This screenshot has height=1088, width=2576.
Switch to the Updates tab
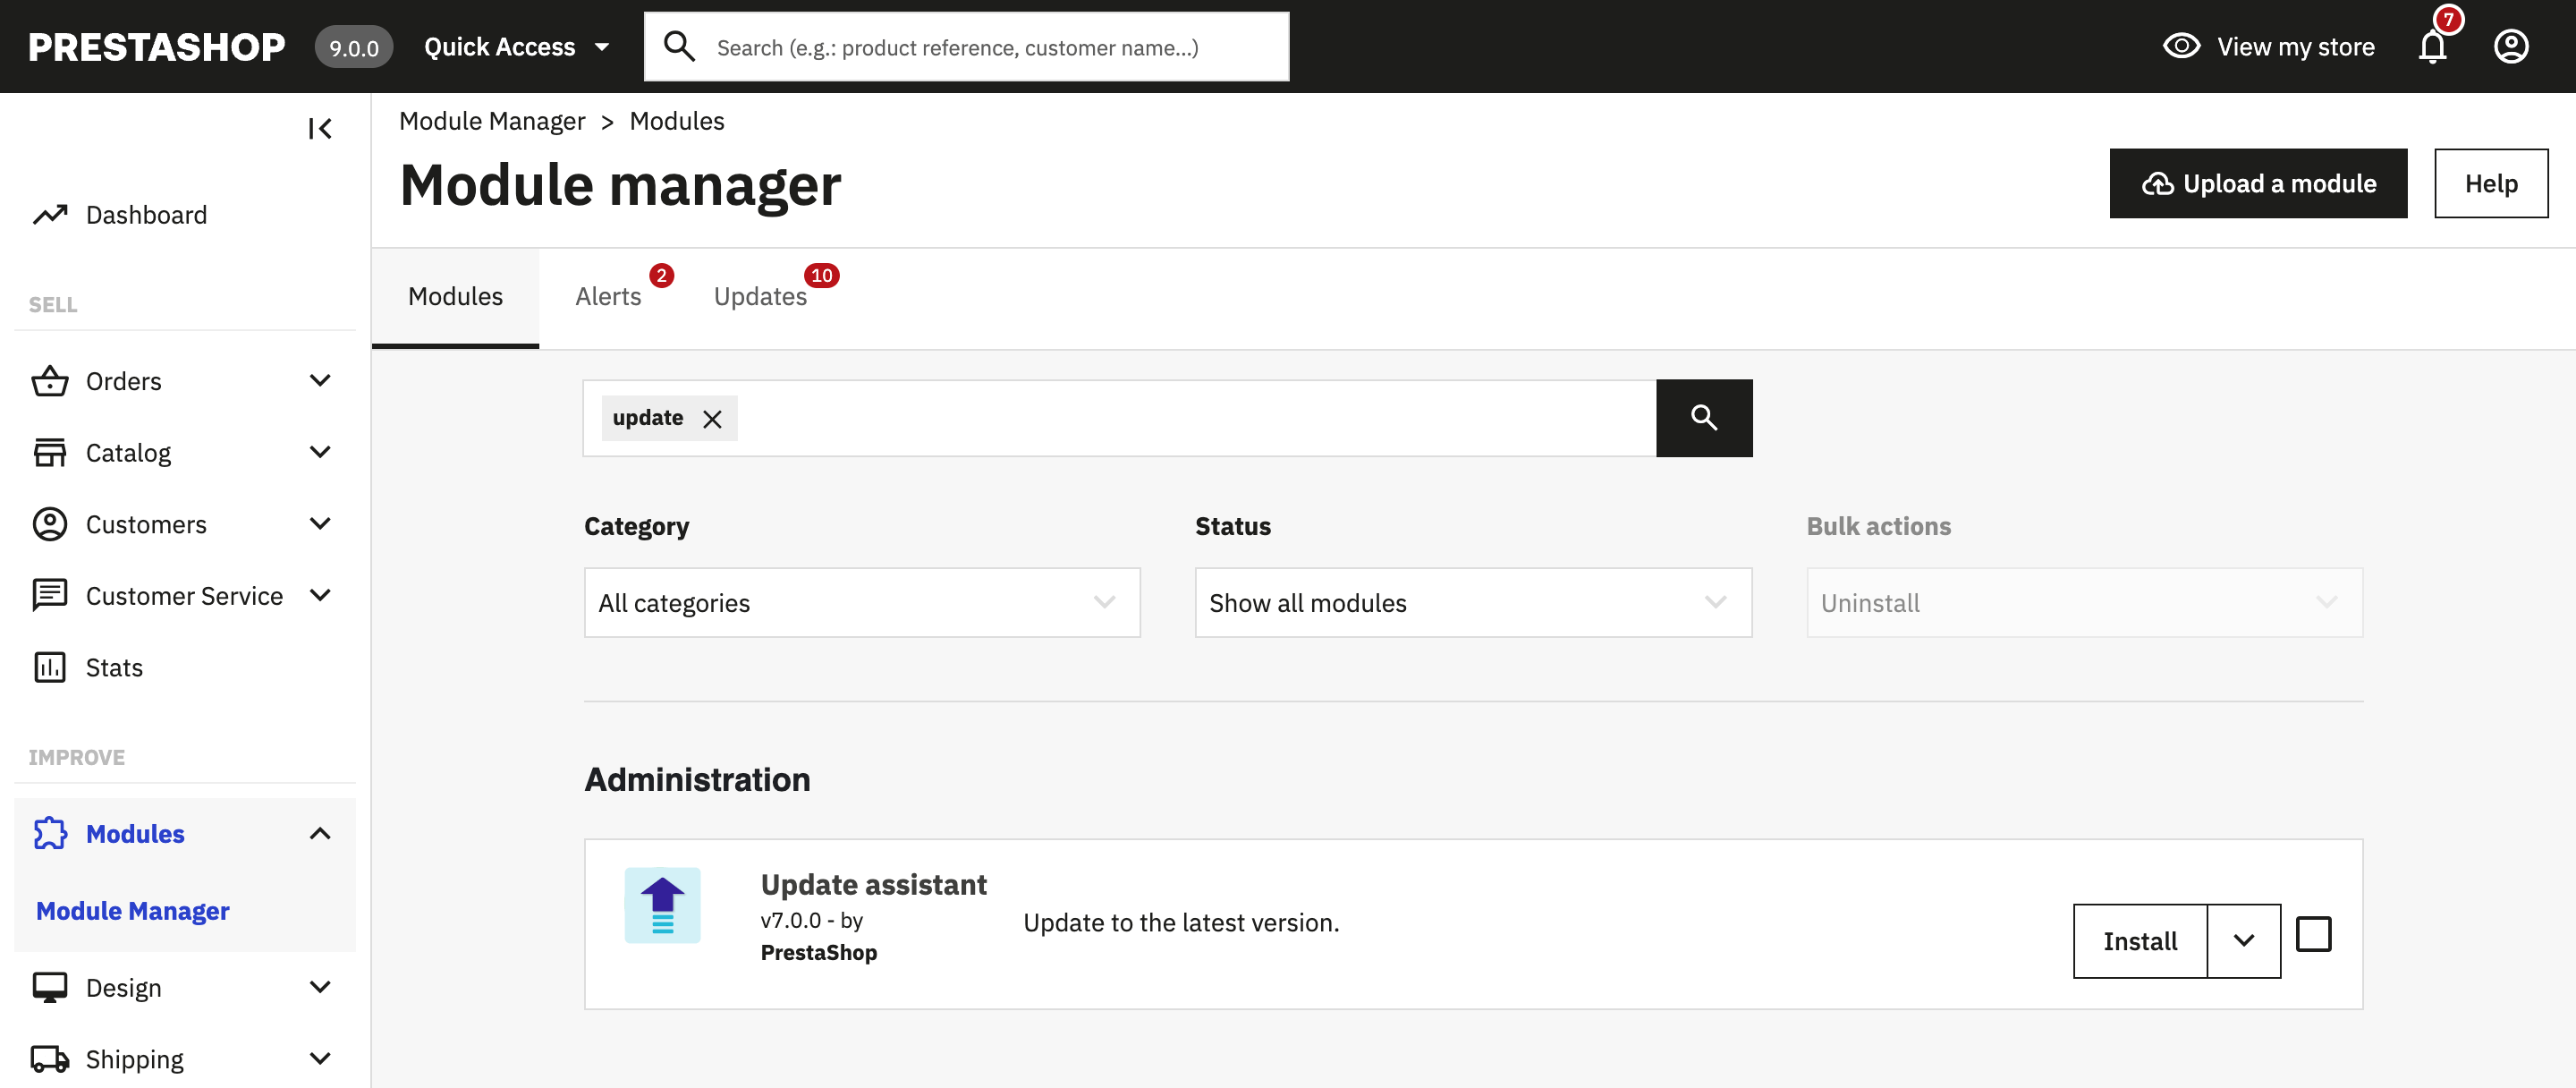(x=760, y=295)
